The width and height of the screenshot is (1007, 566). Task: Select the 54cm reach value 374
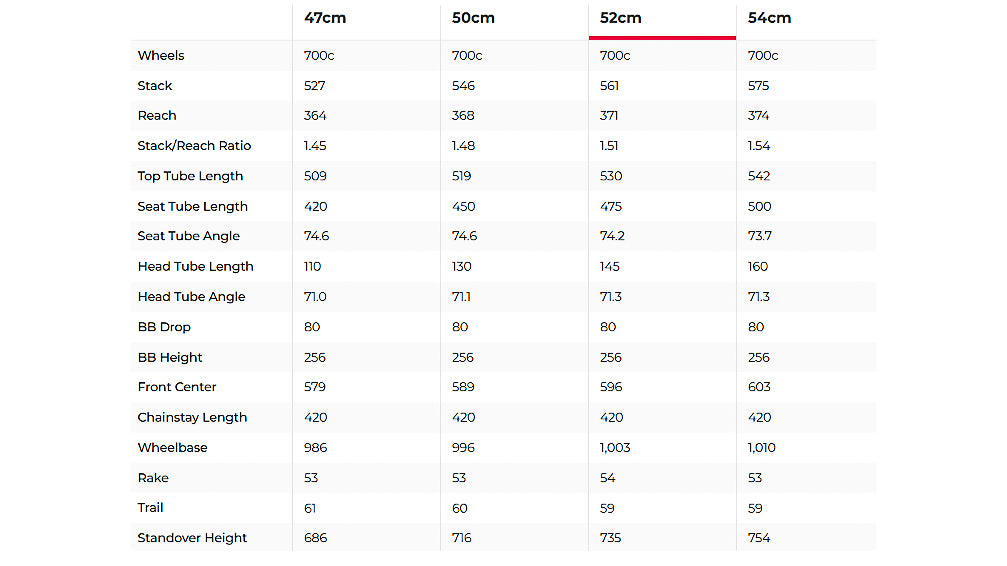tap(759, 116)
